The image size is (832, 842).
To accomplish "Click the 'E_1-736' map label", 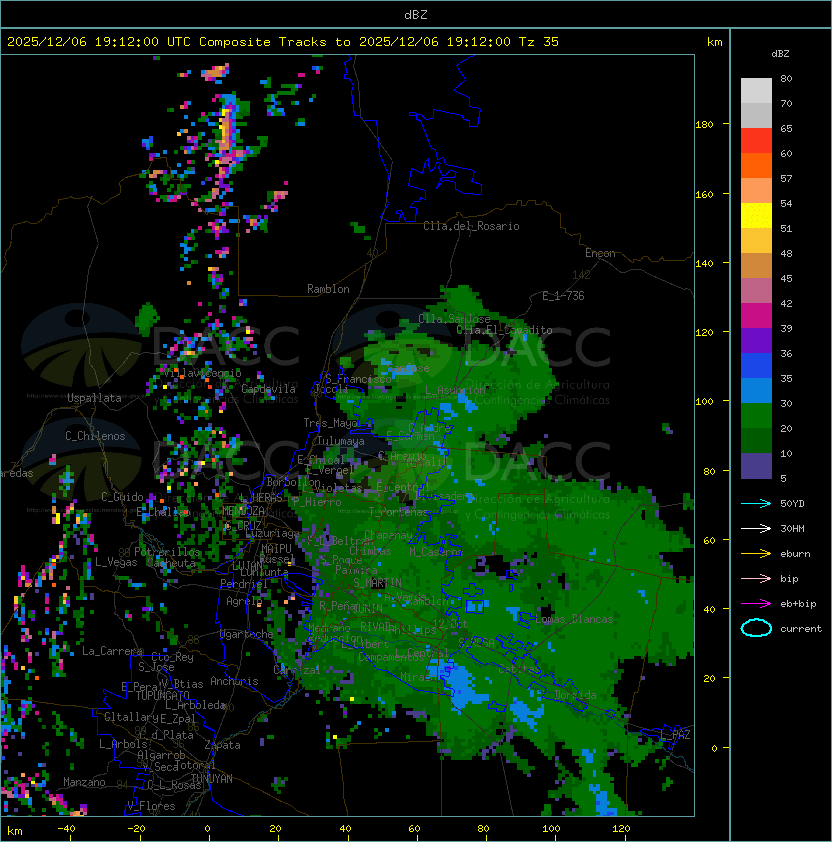I will pyautogui.click(x=563, y=296).
